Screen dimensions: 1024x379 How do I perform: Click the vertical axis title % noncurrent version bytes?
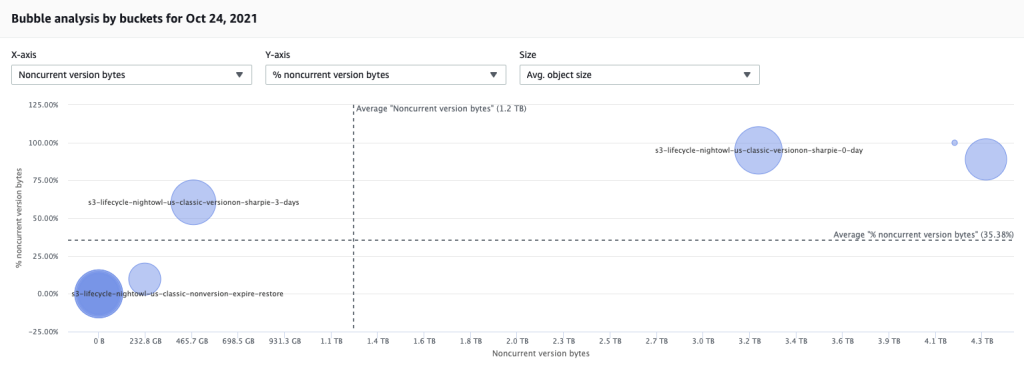(x=20, y=219)
